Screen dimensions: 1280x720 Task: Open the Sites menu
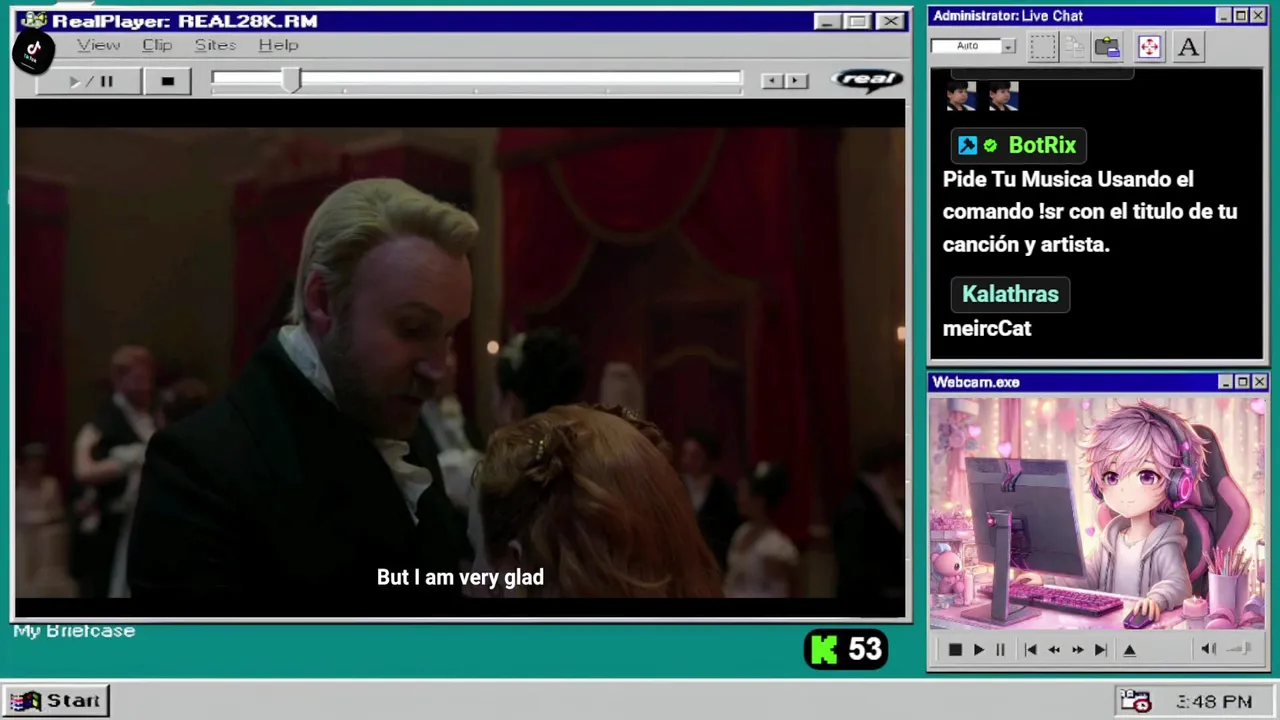tap(215, 45)
